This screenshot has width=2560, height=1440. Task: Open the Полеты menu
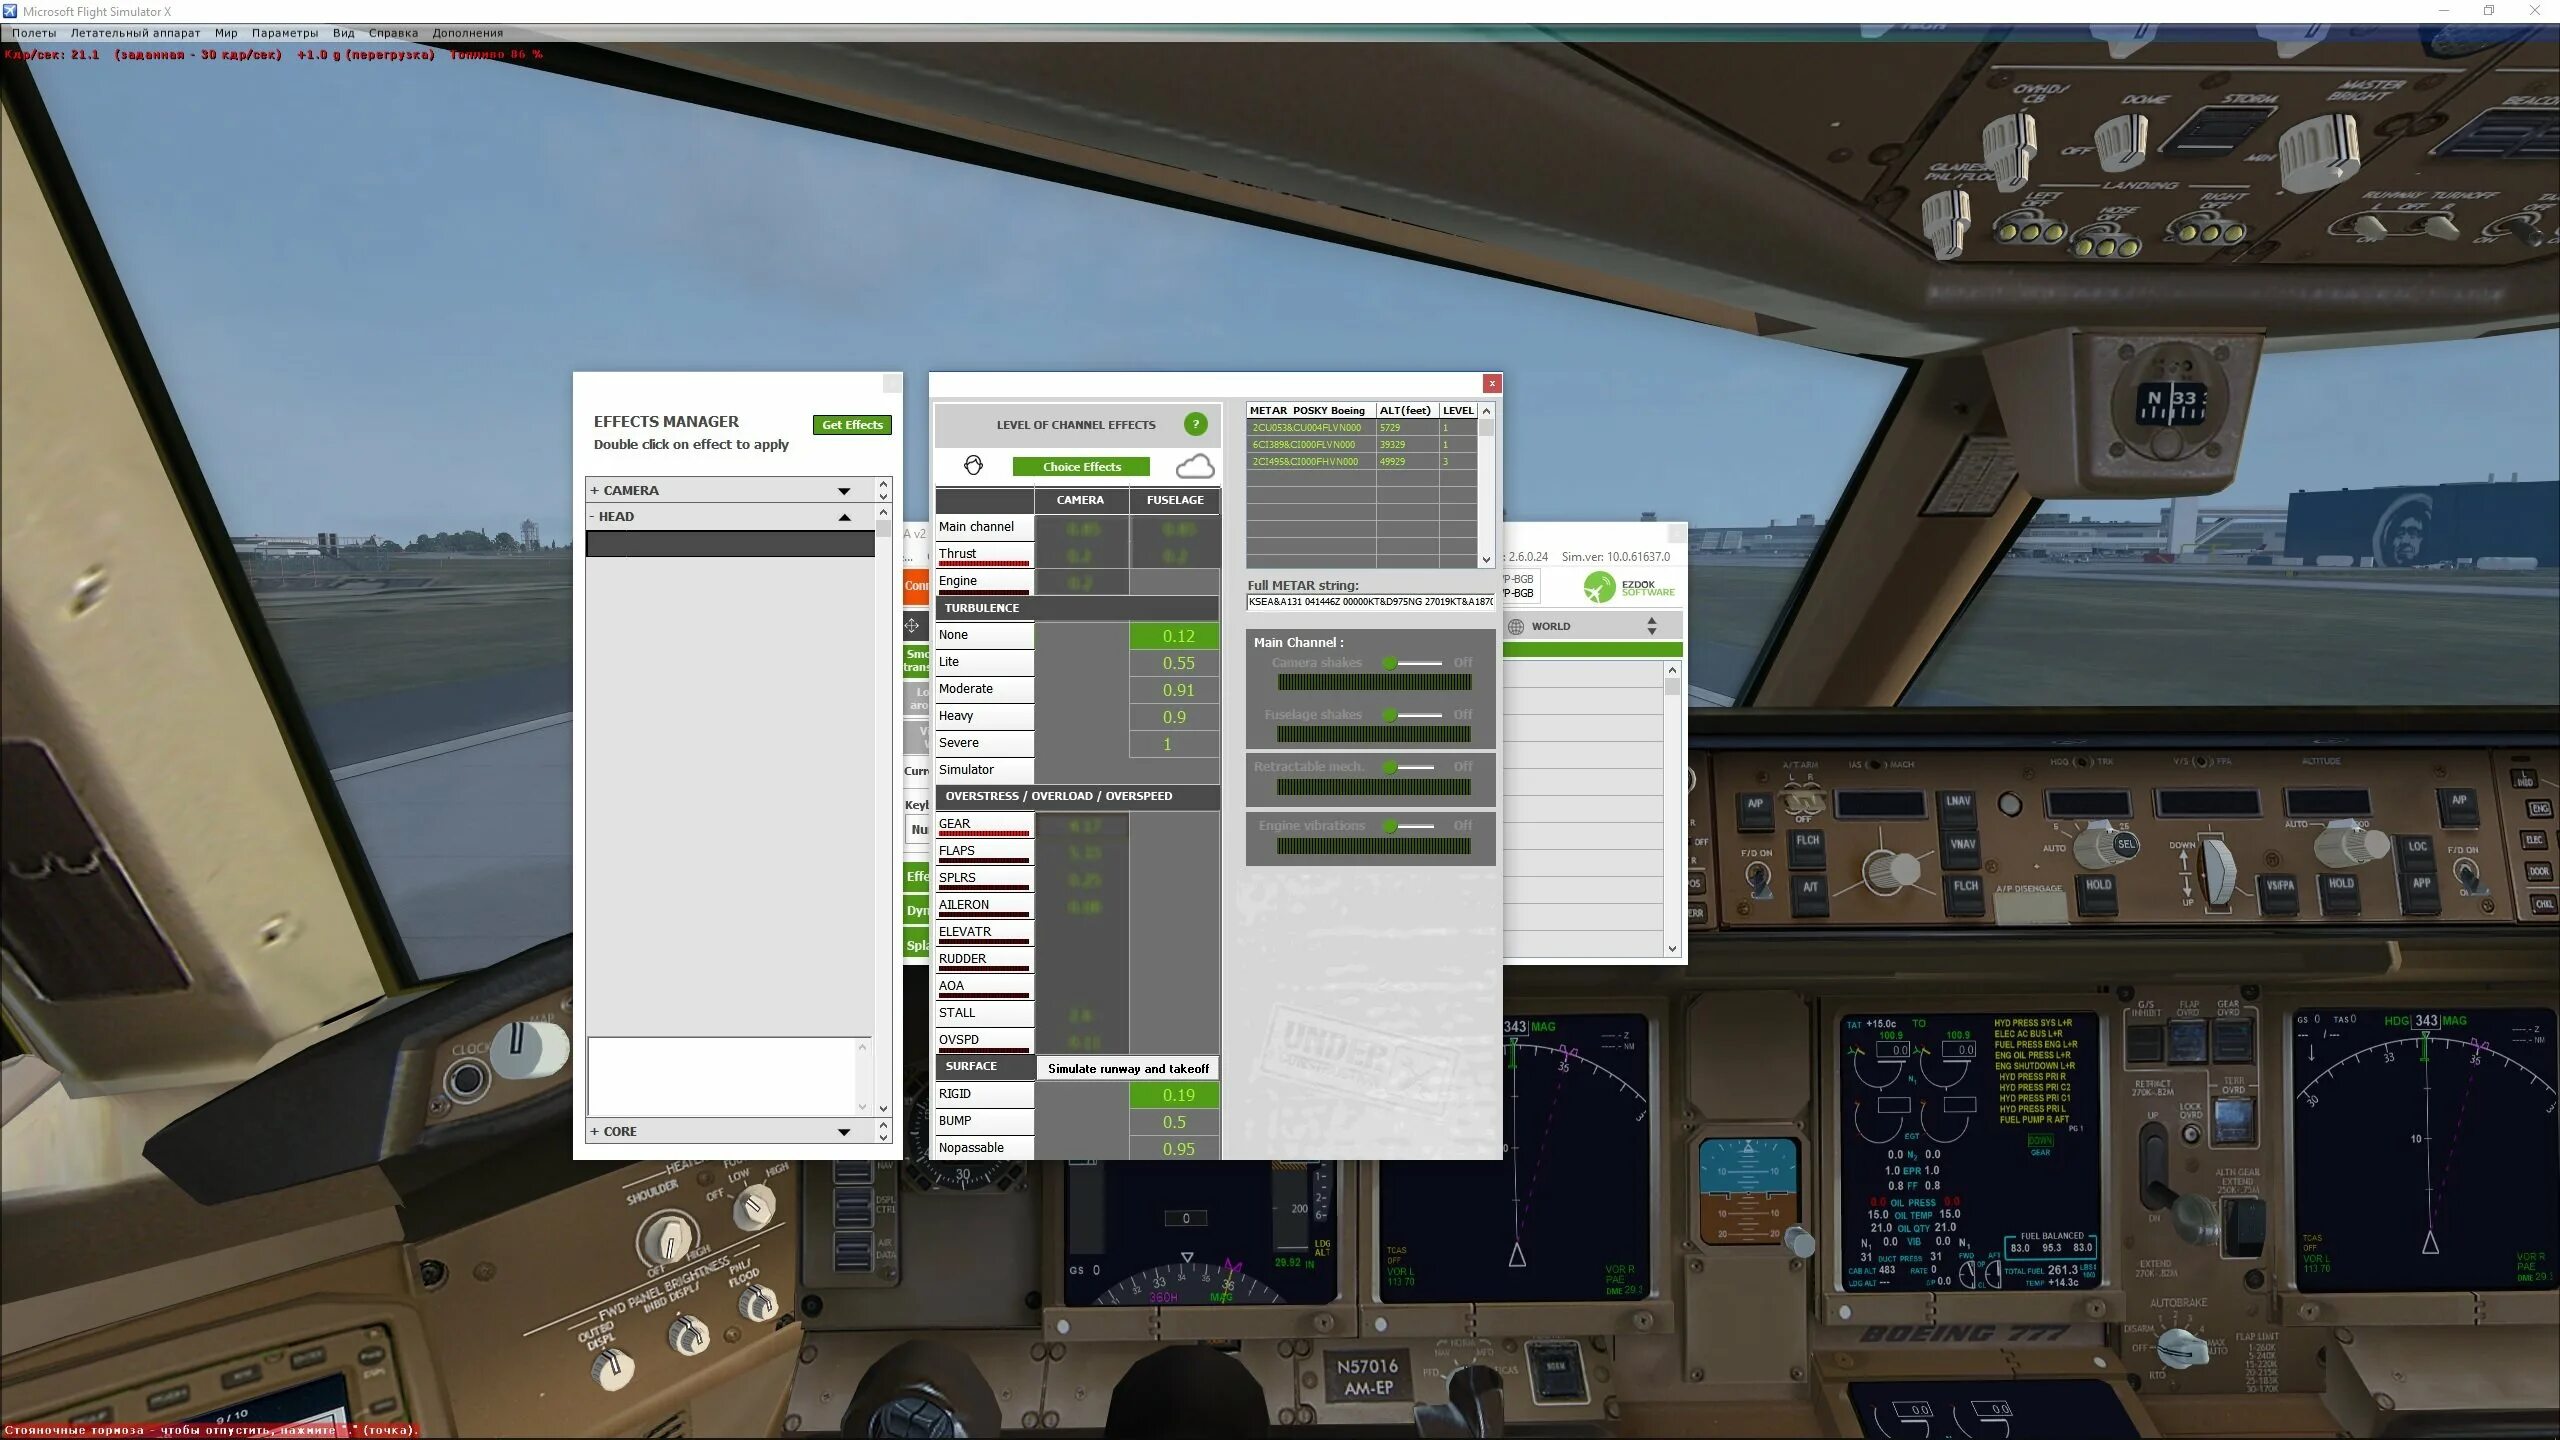(34, 33)
